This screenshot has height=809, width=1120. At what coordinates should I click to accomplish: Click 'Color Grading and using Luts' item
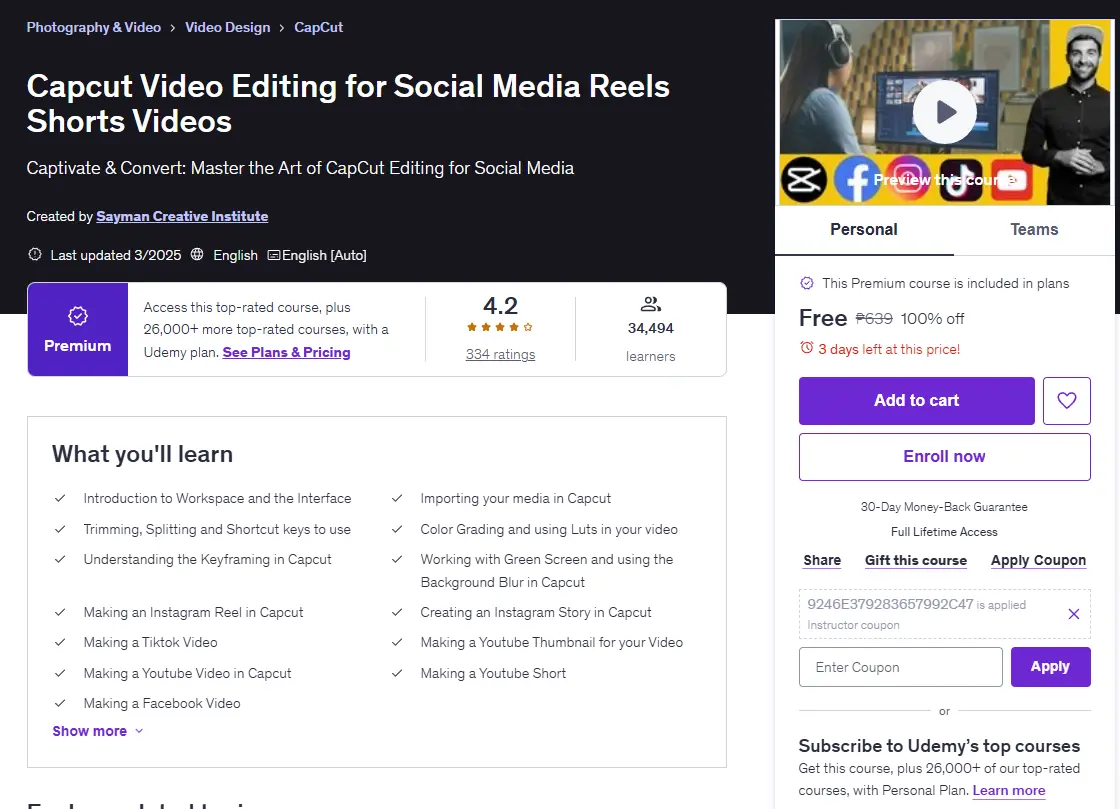(549, 529)
